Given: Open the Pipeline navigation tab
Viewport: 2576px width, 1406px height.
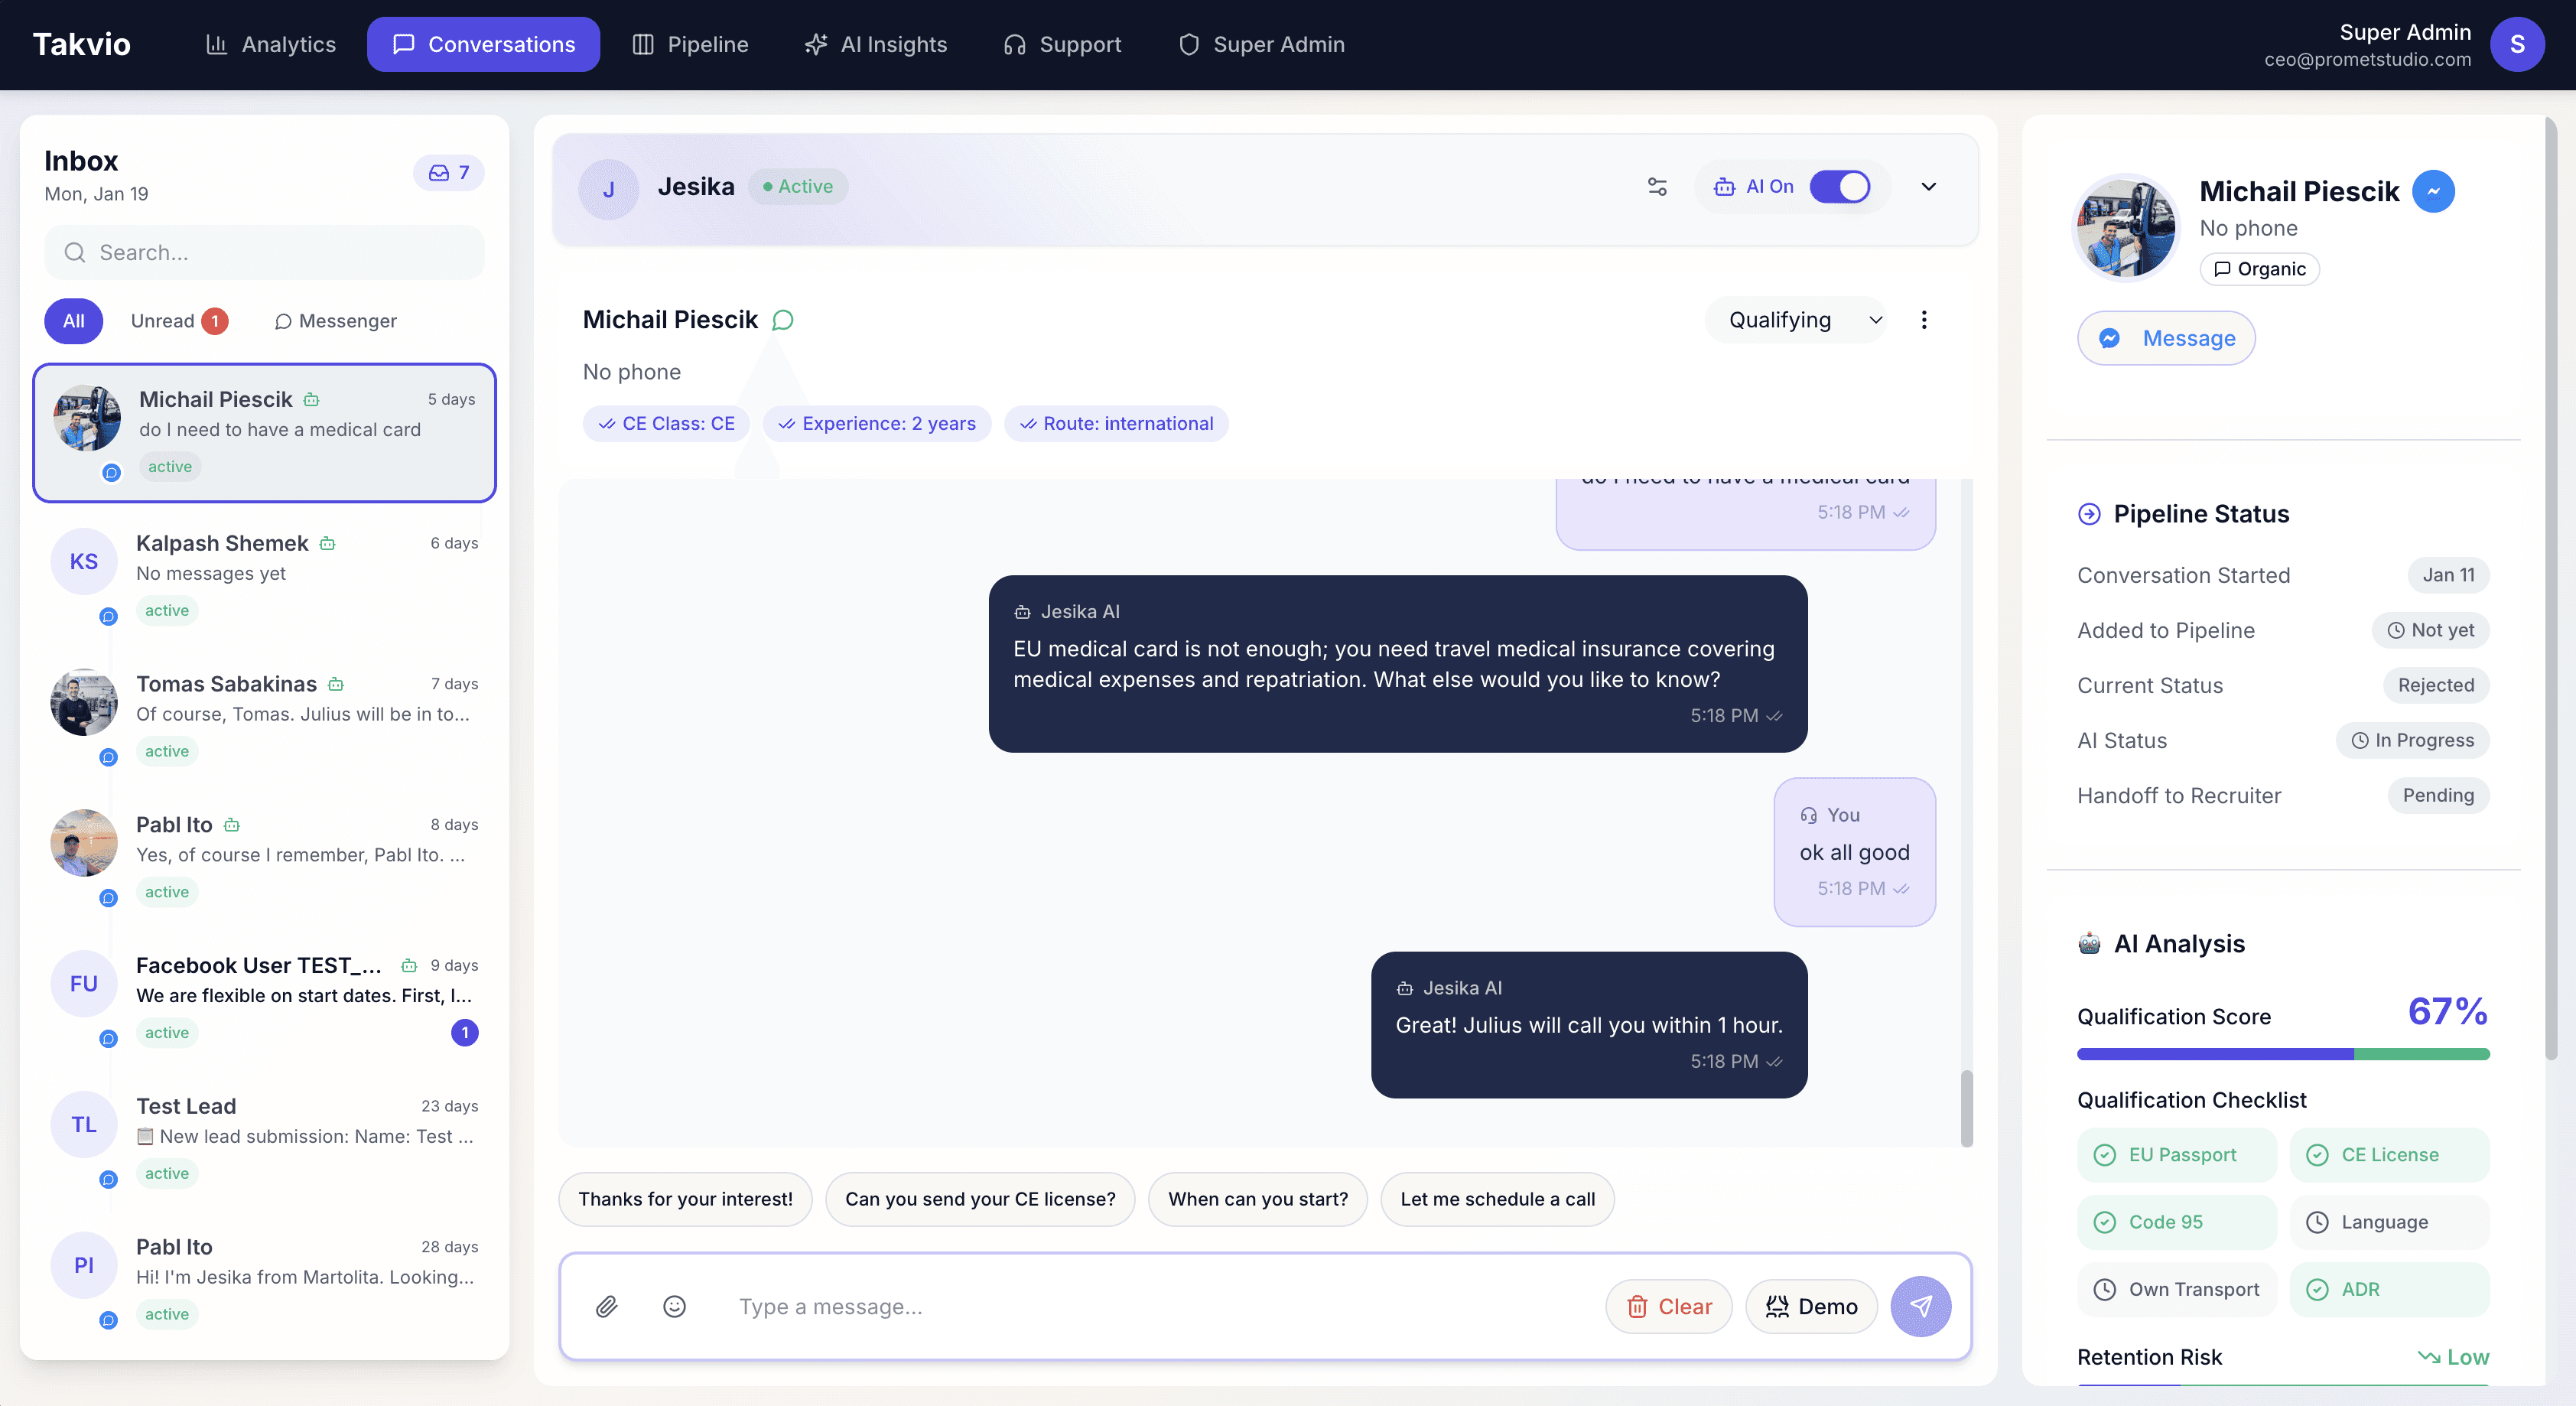Looking at the screenshot, I should 690,44.
